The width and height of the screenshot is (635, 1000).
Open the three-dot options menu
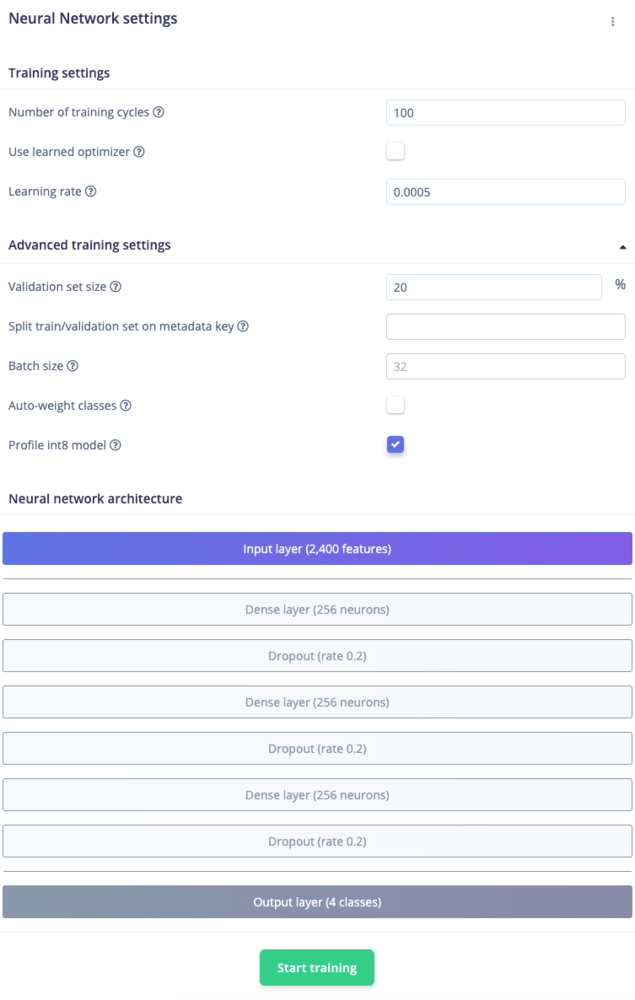pyautogui.click(x=613, y=22)
